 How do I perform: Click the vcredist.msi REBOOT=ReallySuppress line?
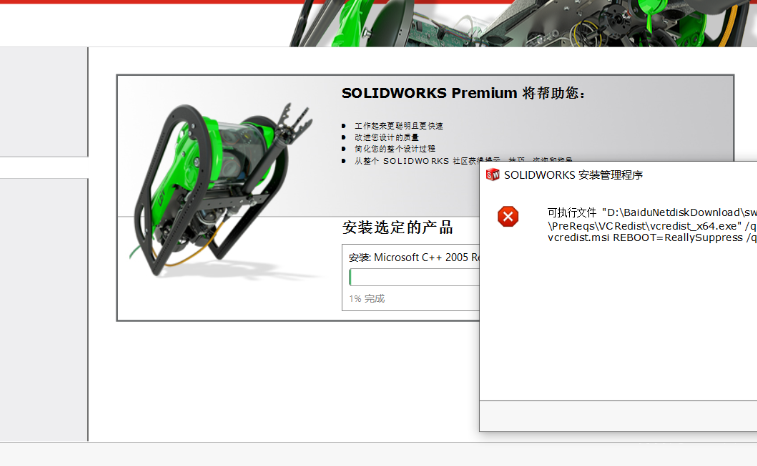tap(651, 238)
